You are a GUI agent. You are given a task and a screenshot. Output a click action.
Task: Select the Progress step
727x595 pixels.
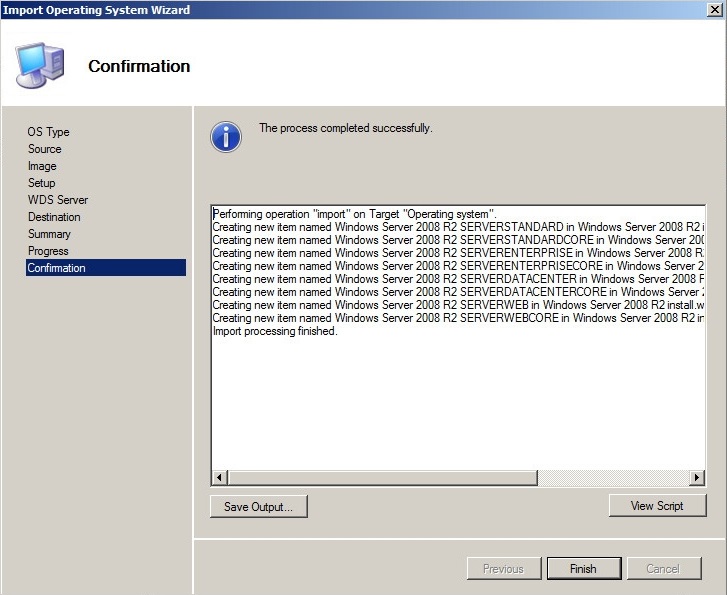pyautogui.click(x=49, y=251)
